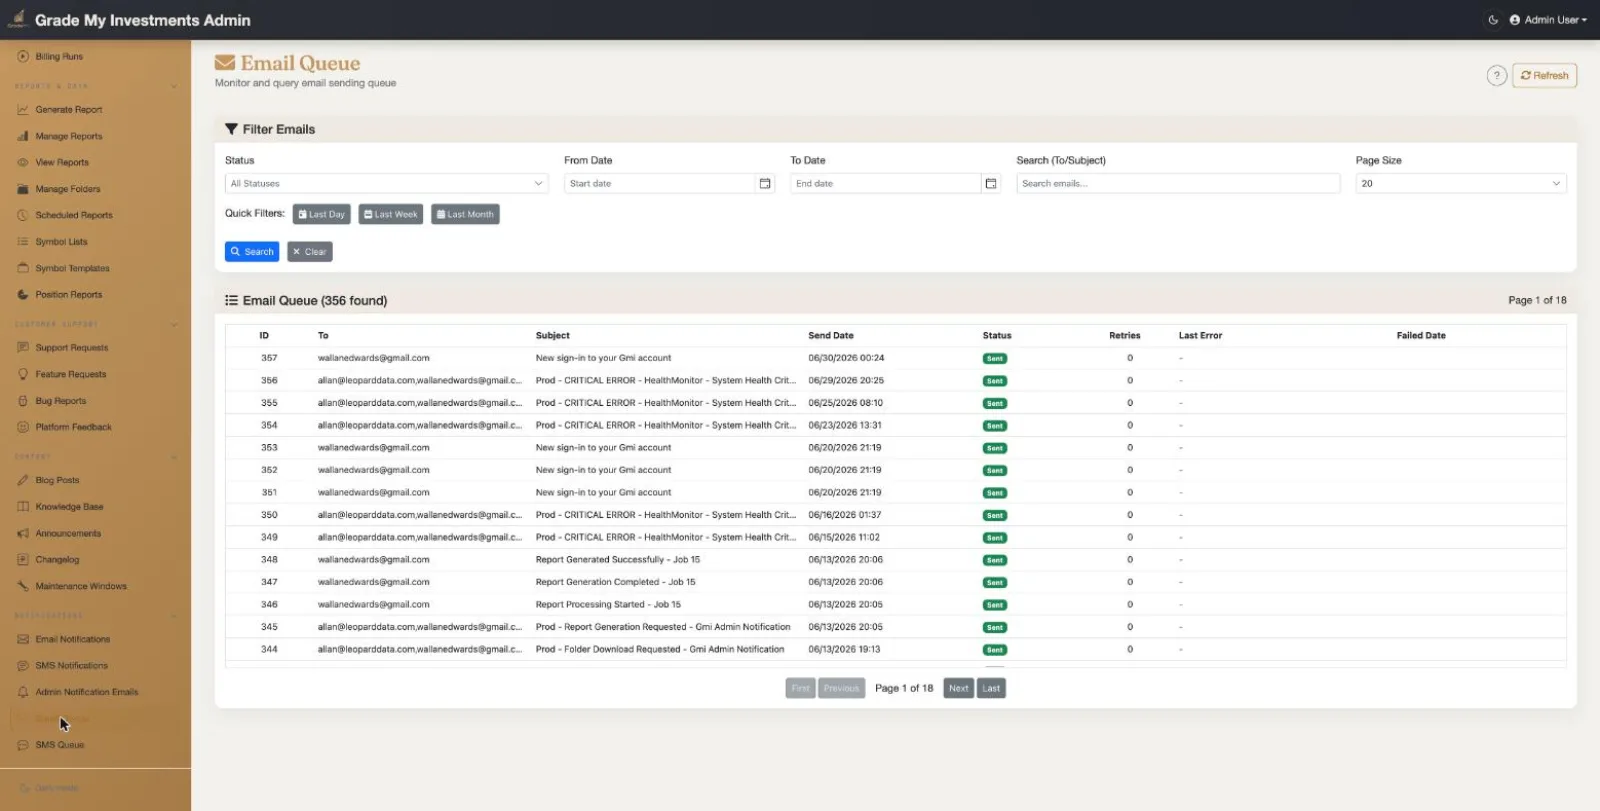Open the From Date calendar icon
This screenshot has width=1600, height=811.
(x=765, y=184)
